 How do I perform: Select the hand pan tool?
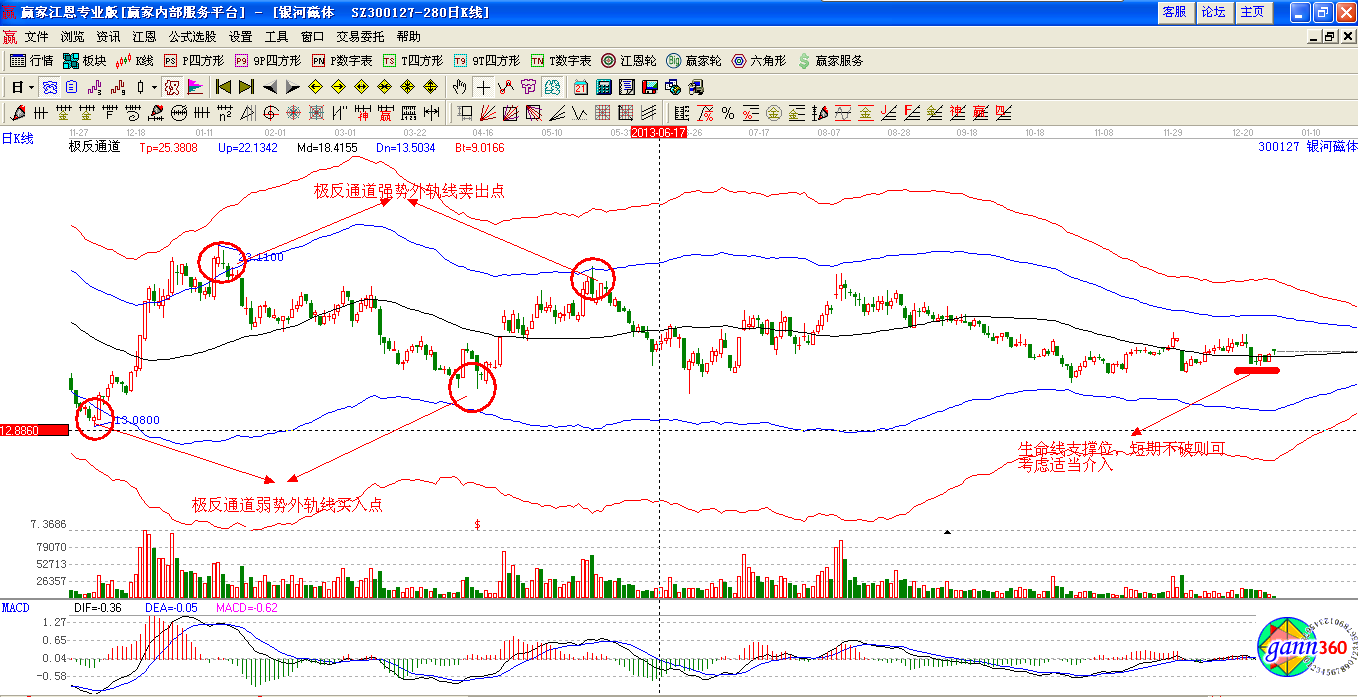[x=460, y=87]
